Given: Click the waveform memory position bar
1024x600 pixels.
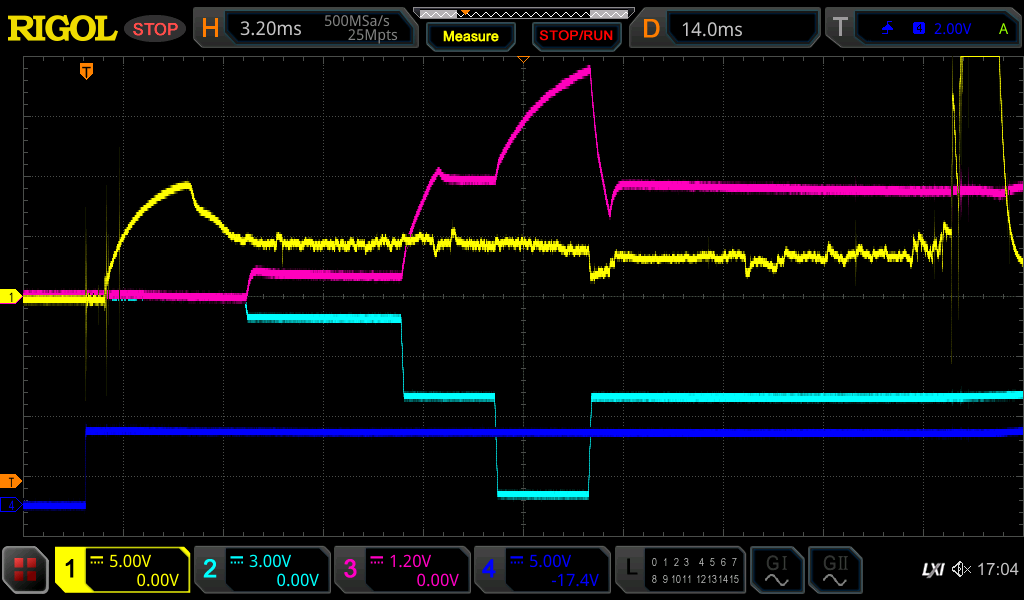Looking at the screenshot, I should (522, 14).
